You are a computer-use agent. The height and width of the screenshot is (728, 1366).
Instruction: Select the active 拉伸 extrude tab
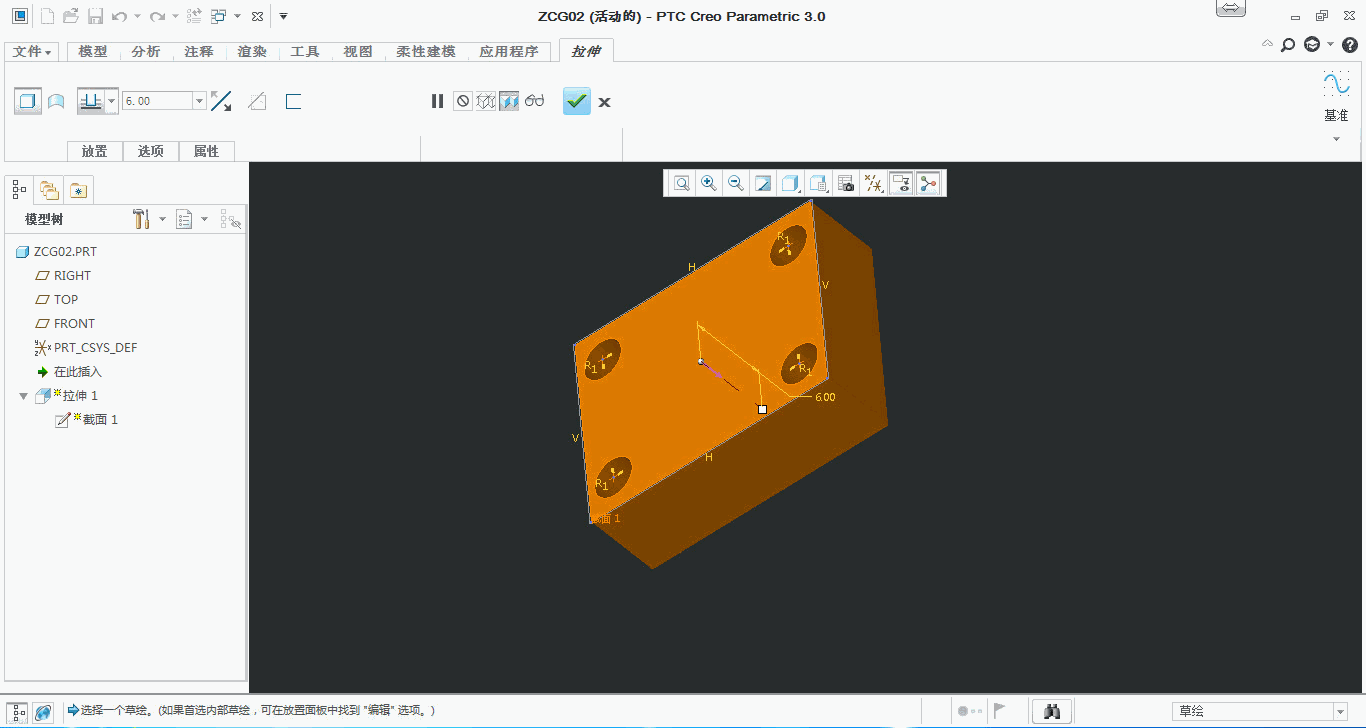pos(586,52)
